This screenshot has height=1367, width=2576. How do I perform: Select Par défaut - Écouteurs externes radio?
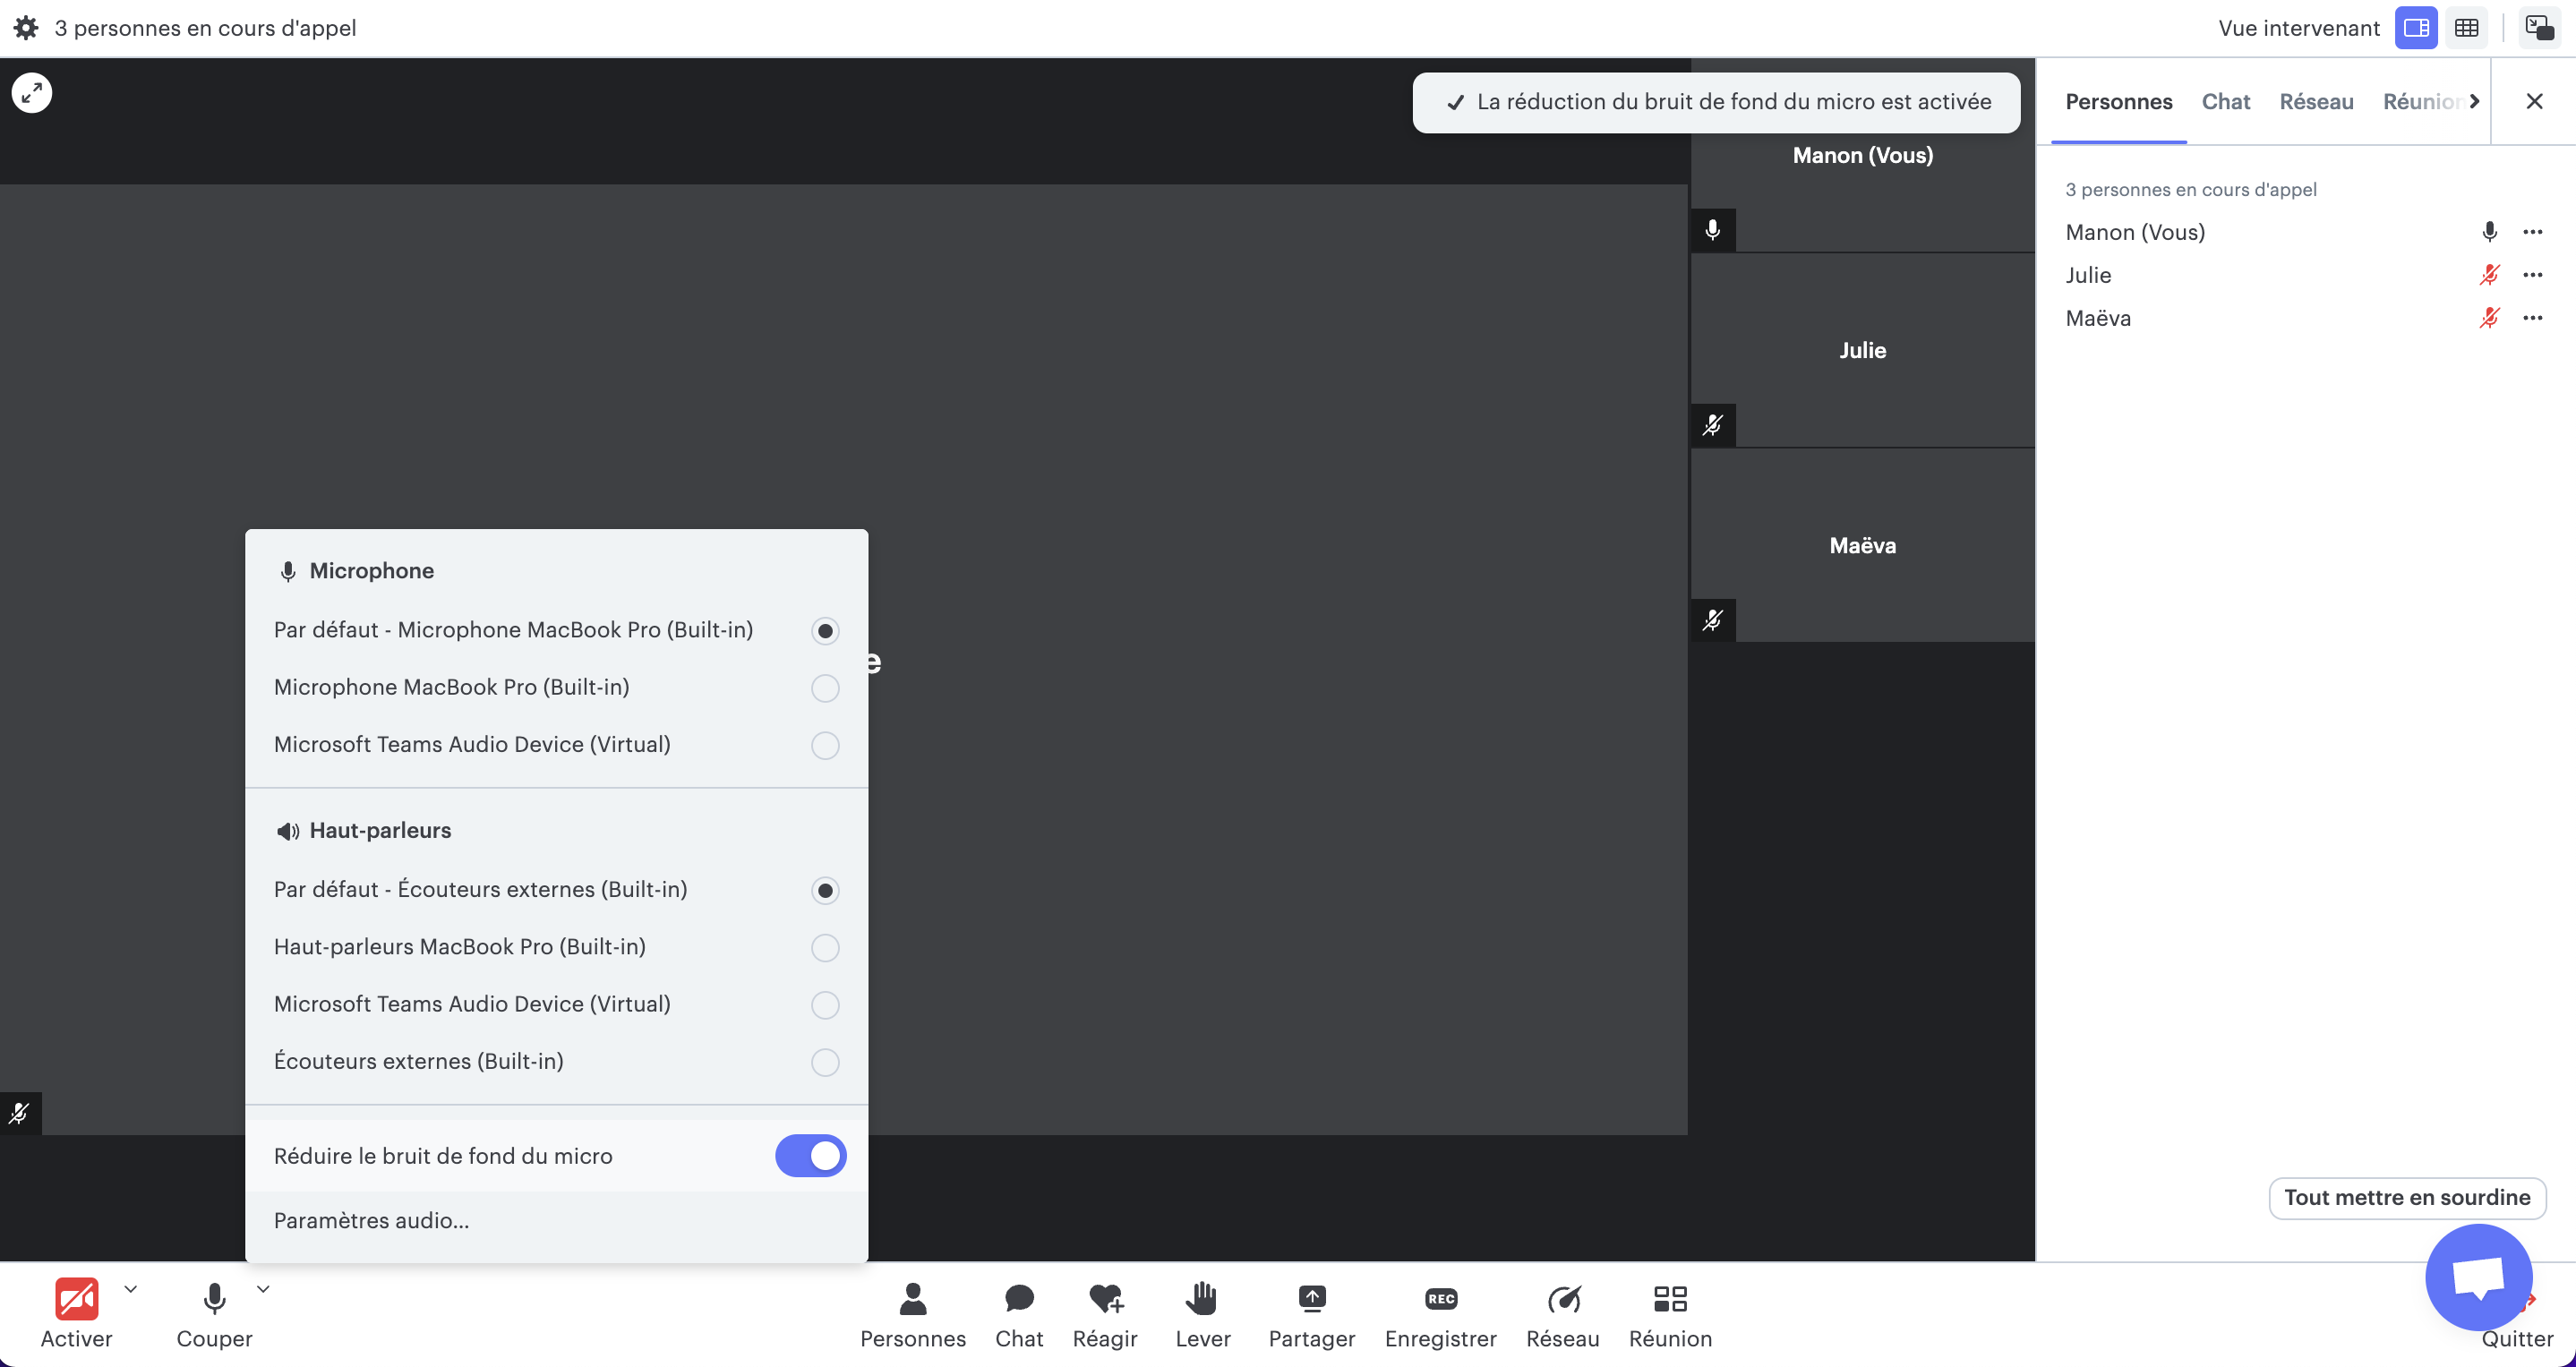click(825, 890)
